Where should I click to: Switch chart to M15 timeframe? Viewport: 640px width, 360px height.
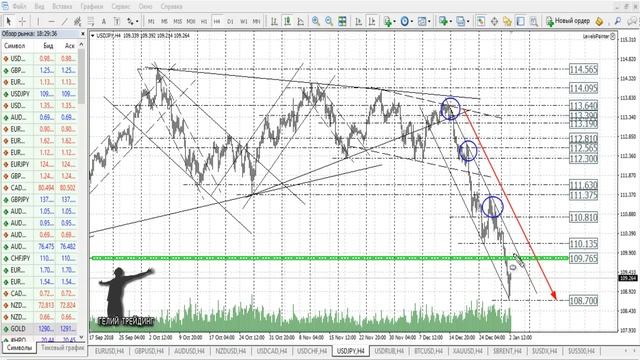click(178, 21)
